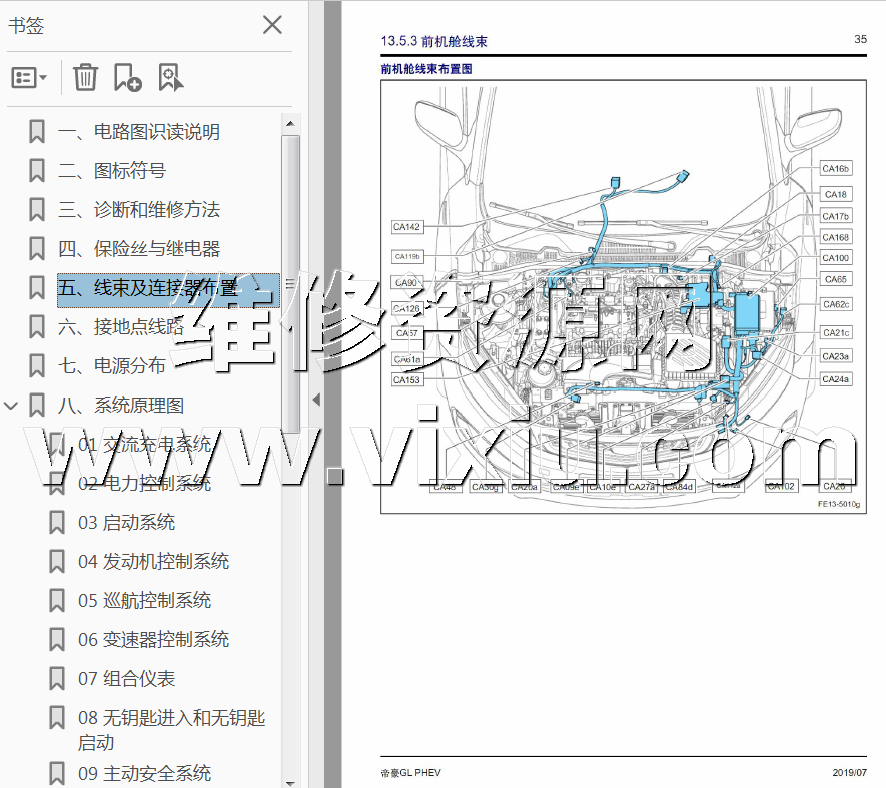Click the CA16b connector label in diagram
Screen dimensions: 886x788
click(x=836, y=169)
